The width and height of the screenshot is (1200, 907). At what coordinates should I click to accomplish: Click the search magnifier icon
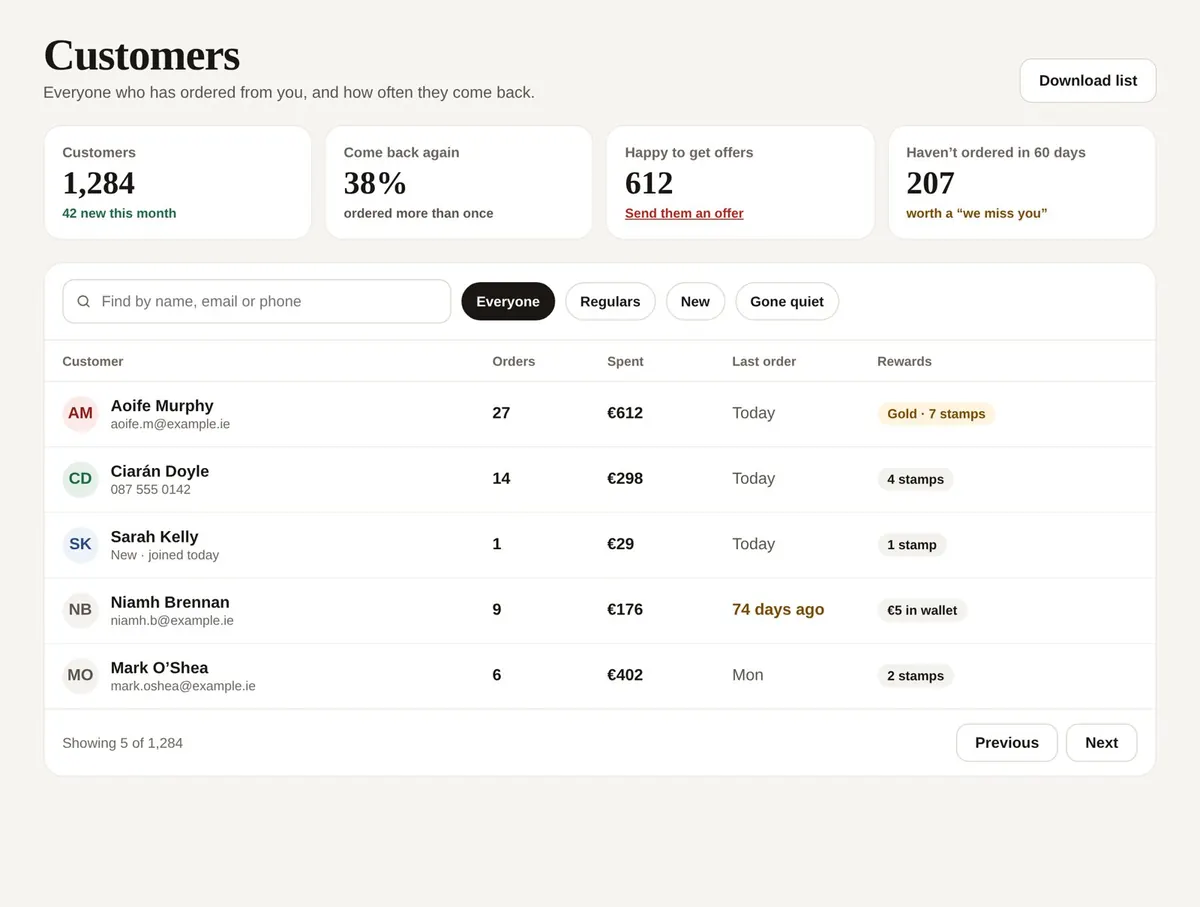pyautogui.click(x=84, y=301)
